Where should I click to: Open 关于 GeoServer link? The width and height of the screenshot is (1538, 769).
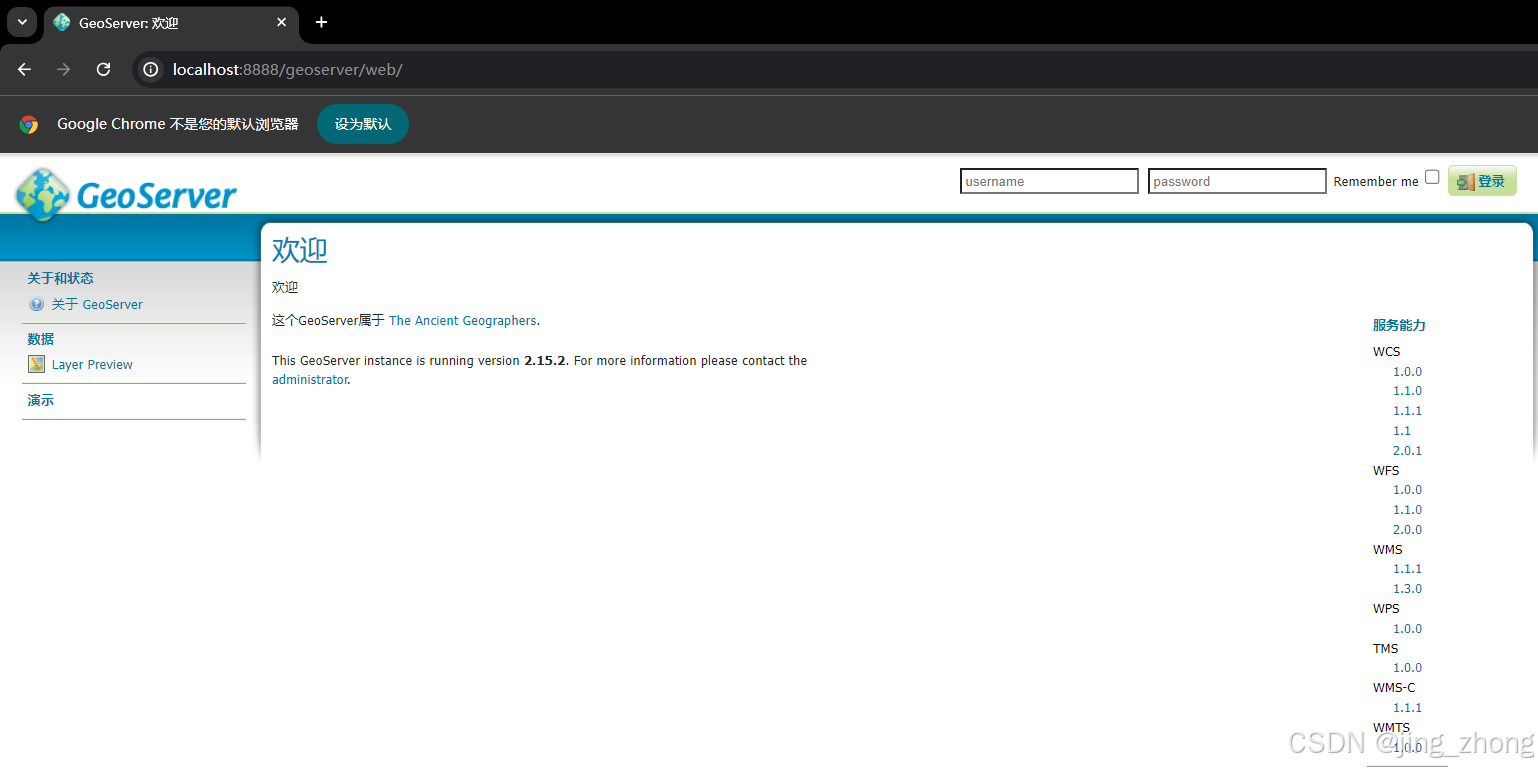tap(97, 305)
